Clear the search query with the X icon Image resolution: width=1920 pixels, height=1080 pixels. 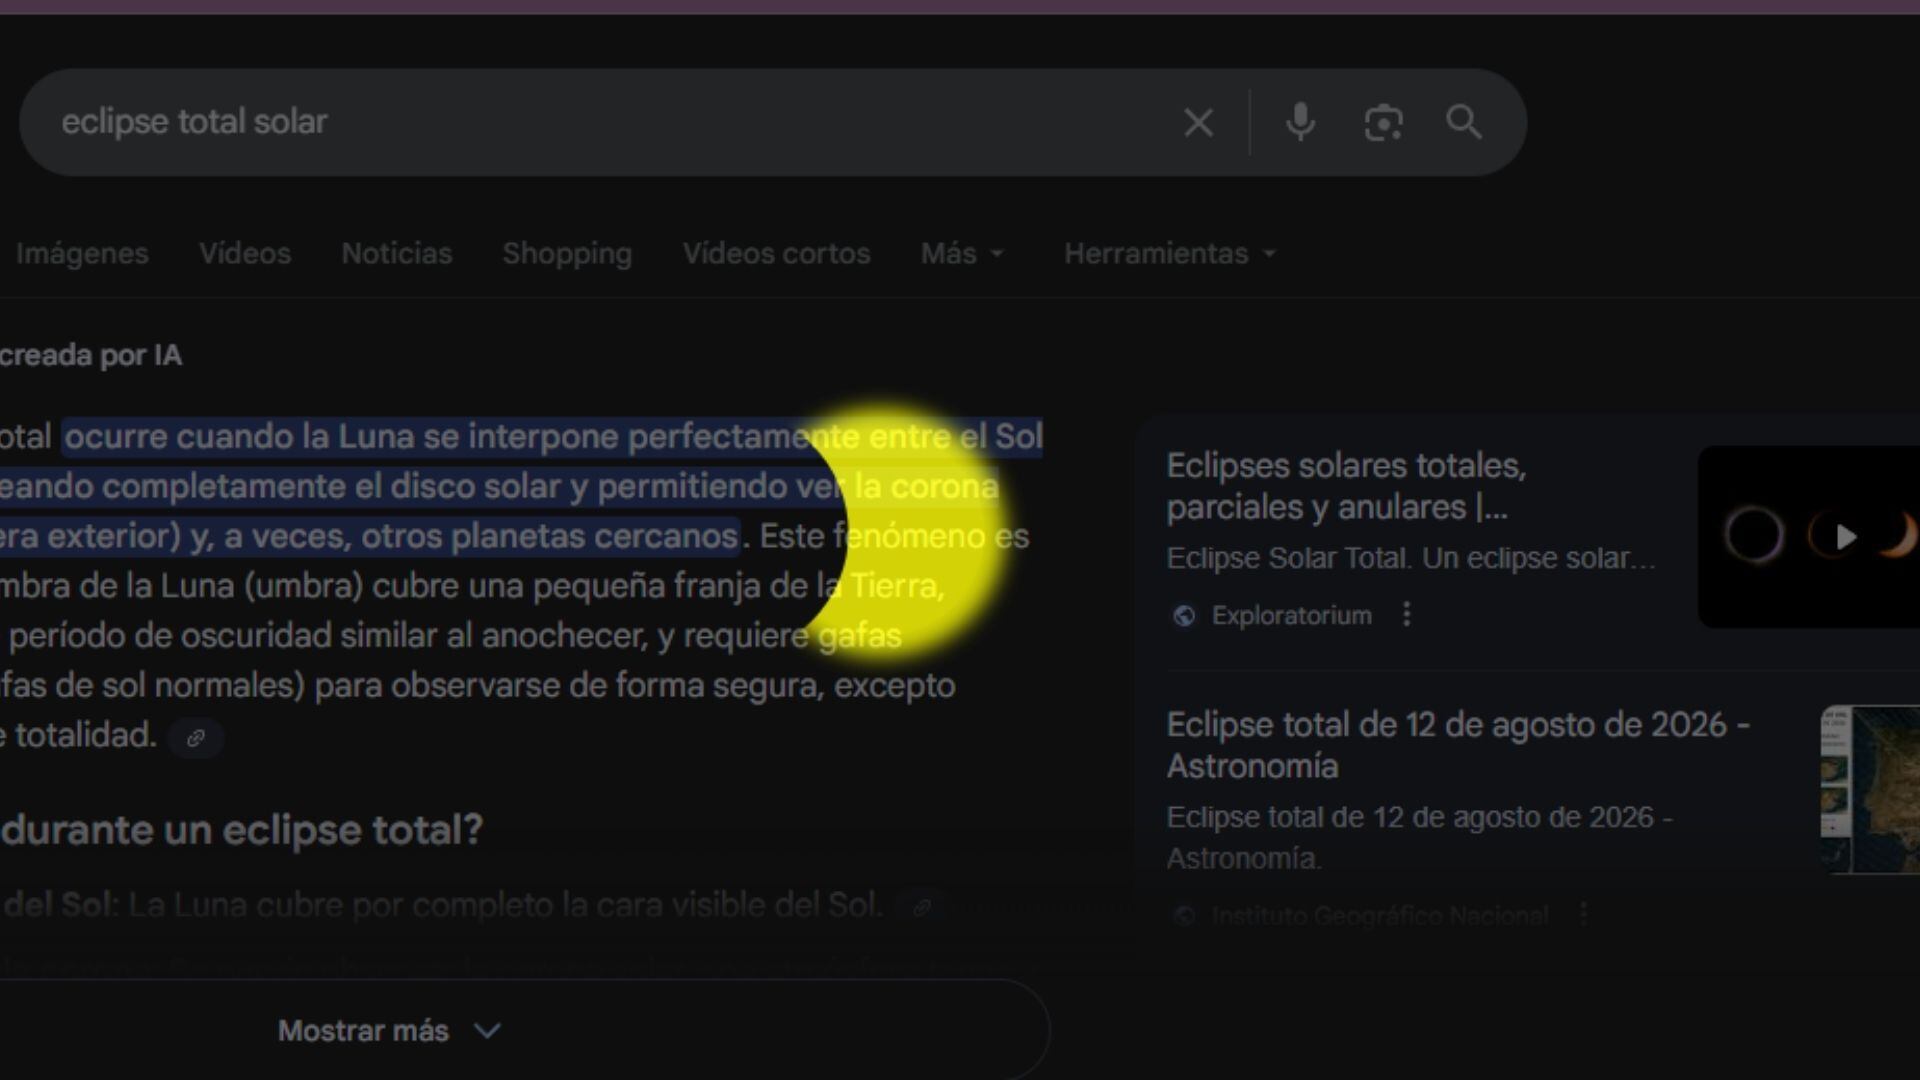[1198, 122]
